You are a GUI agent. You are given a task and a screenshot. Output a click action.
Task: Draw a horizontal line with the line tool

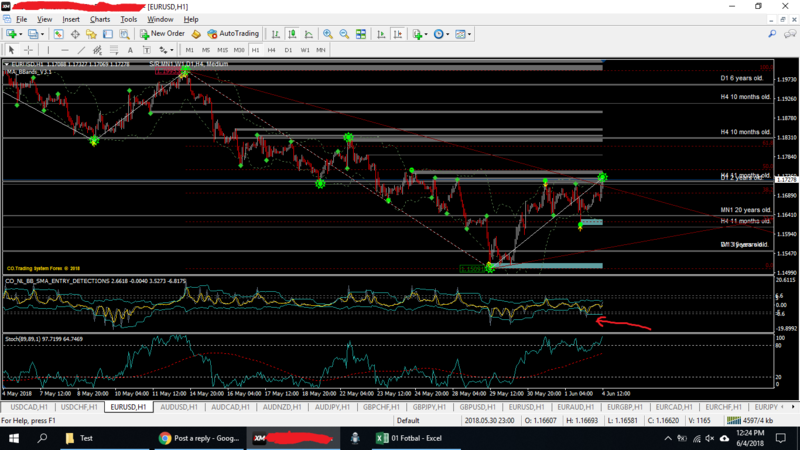(64, 50)
